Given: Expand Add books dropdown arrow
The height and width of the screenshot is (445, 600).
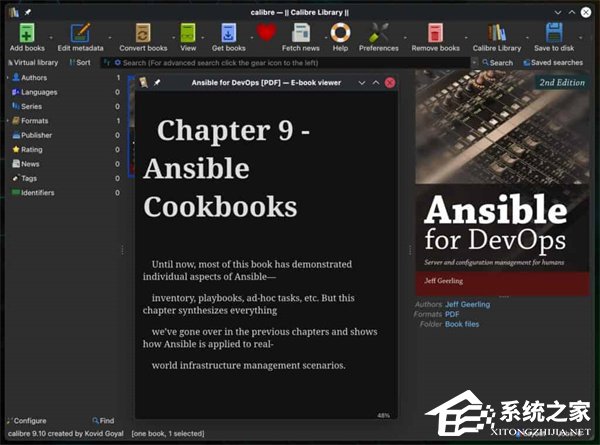Looking at the screenshot, I should 51,37.
